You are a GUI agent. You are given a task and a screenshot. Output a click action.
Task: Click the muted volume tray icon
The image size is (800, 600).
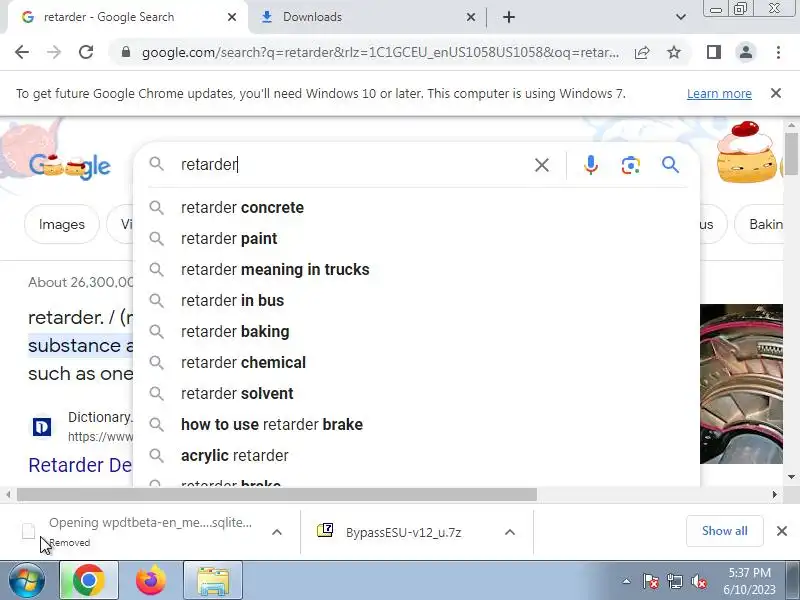tap(698, 581)
